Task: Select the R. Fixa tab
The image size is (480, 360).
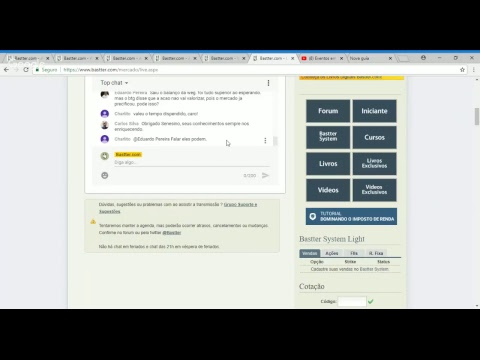Action: pos(376,253)
